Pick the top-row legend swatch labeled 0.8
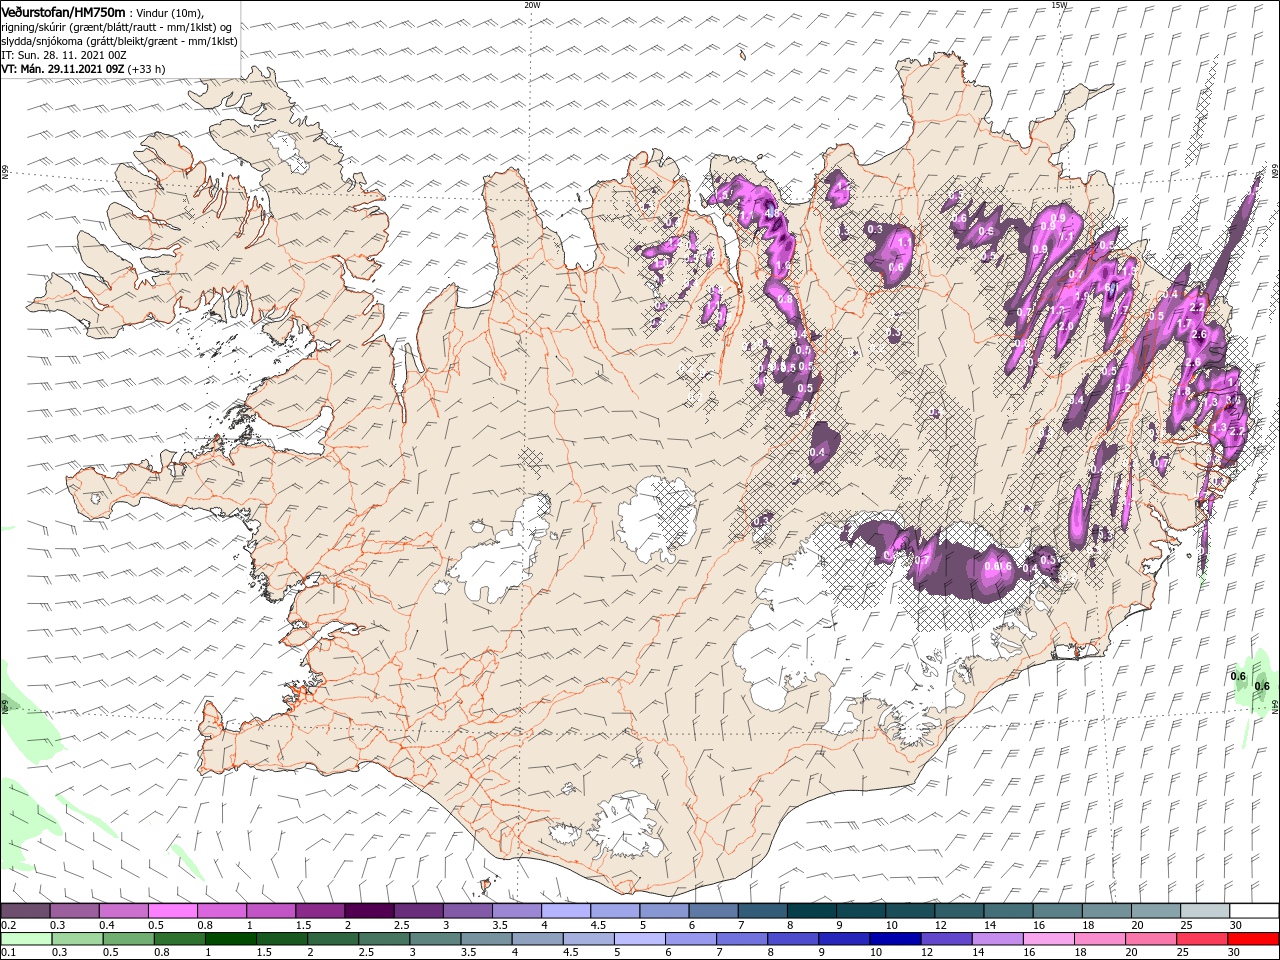Viewport: 1280px width, 960px height. [221, 911]
